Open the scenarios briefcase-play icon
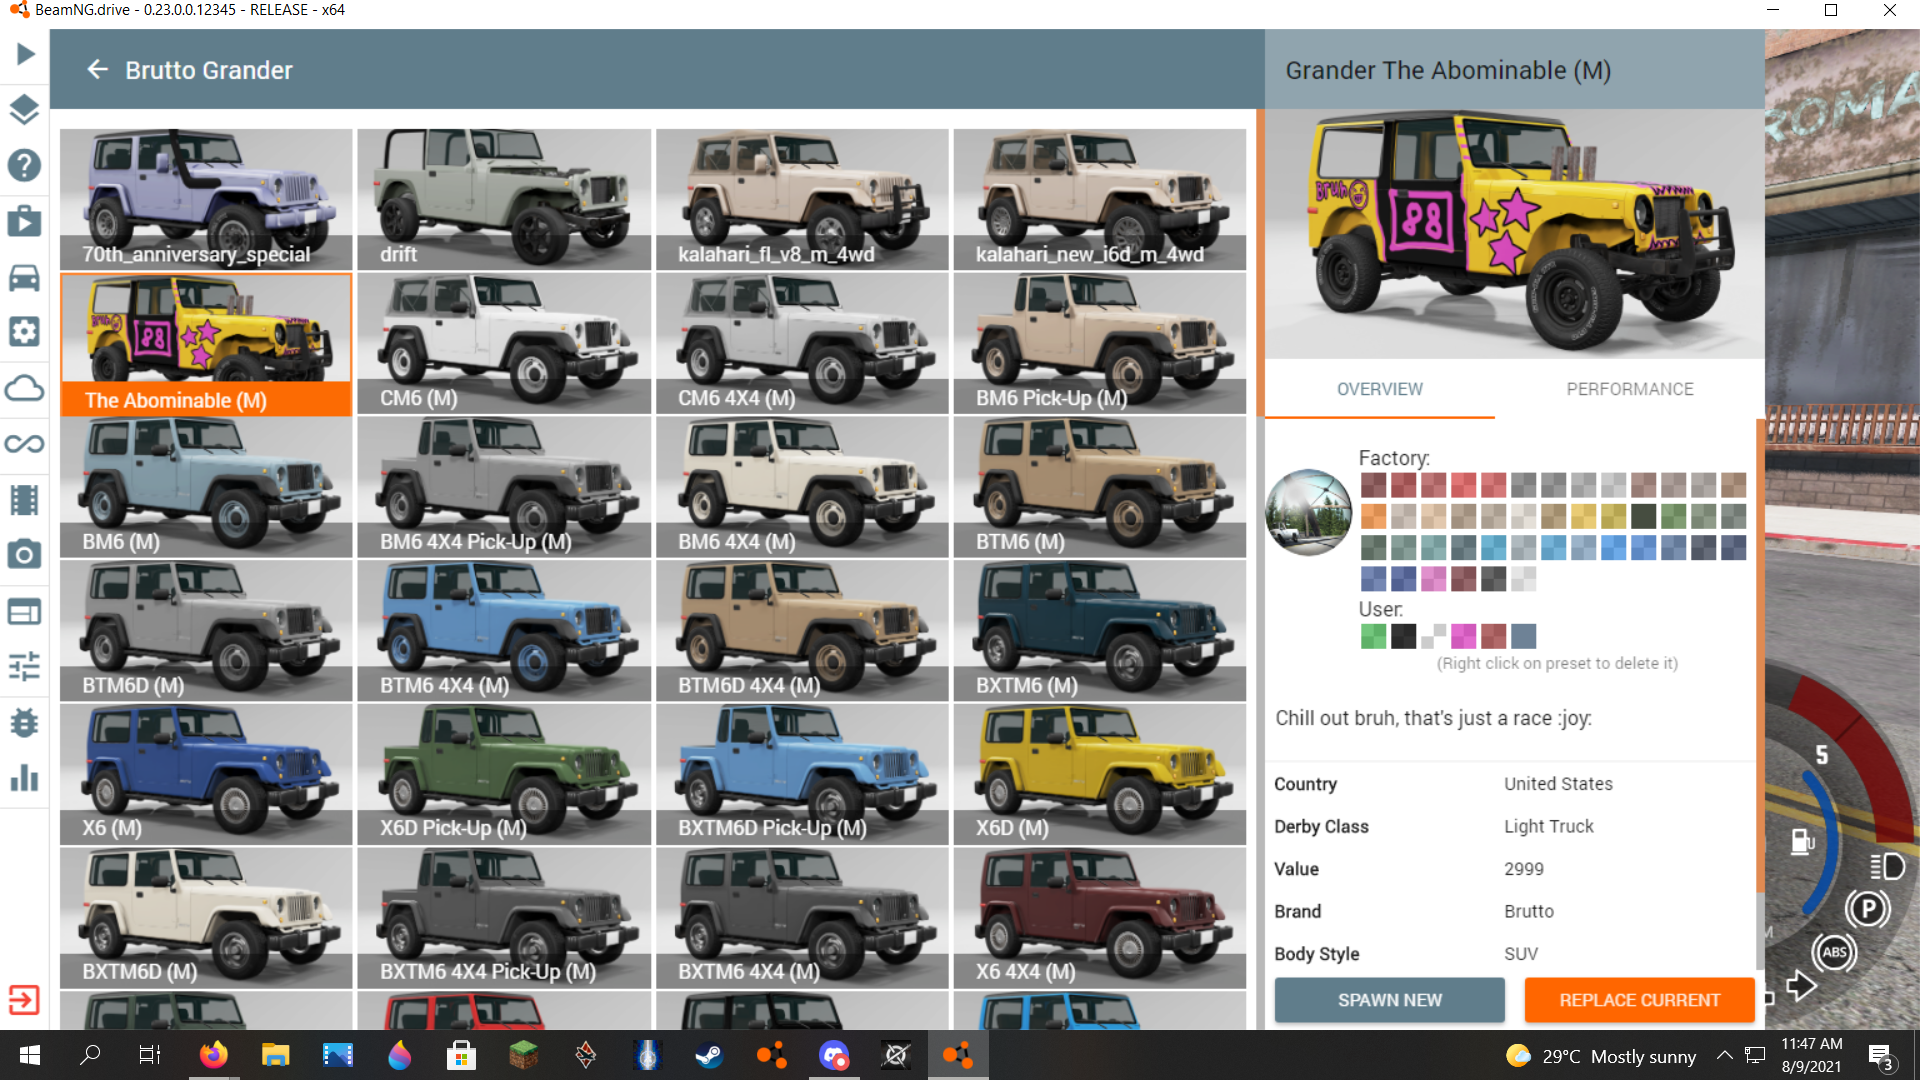This screenshot has height=1080, width=1920. tap(24, 221)
